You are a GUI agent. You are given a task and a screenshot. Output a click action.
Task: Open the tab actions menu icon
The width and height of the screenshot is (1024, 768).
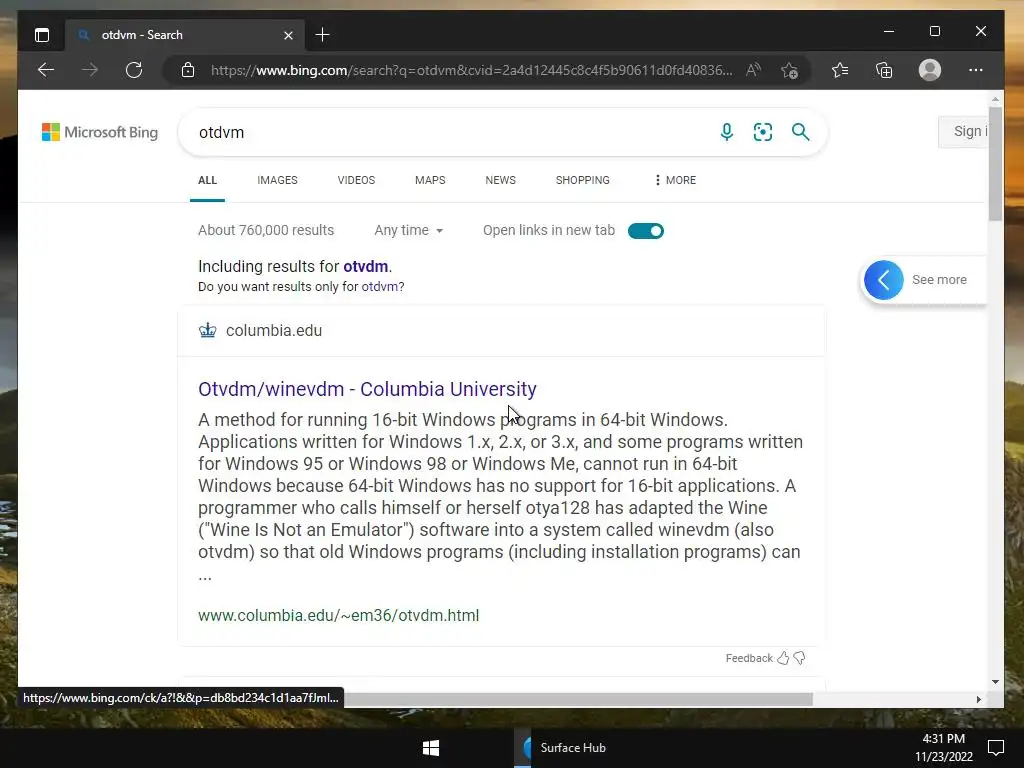42,35
